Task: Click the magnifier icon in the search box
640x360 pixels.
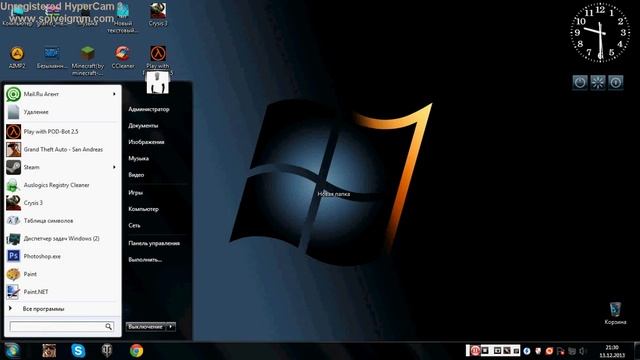Action: (x=108, y=326)
